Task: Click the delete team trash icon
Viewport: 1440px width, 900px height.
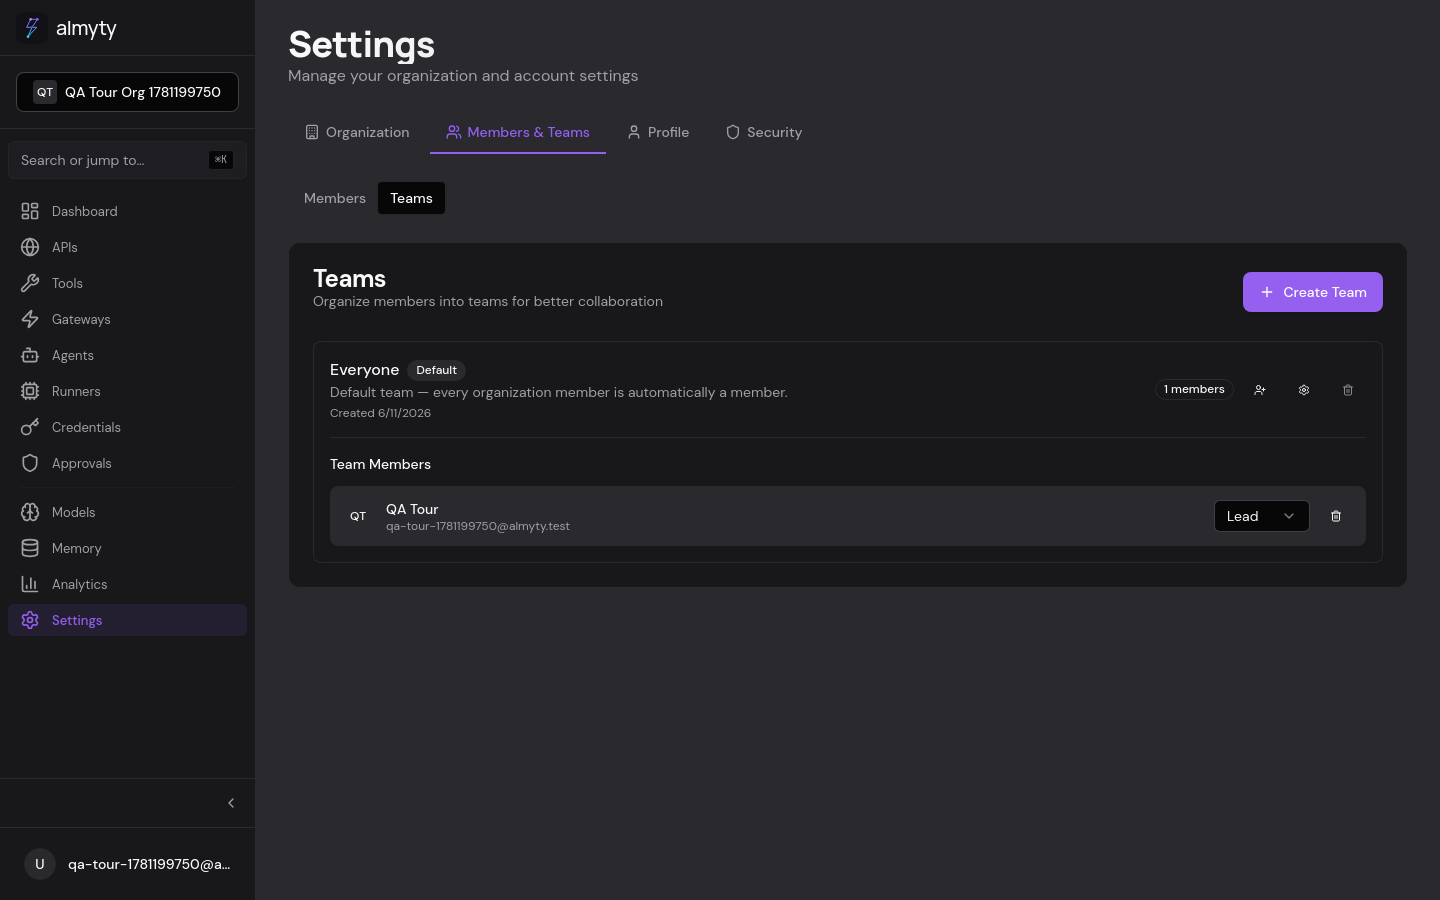Action: [x=1348, y=390]
